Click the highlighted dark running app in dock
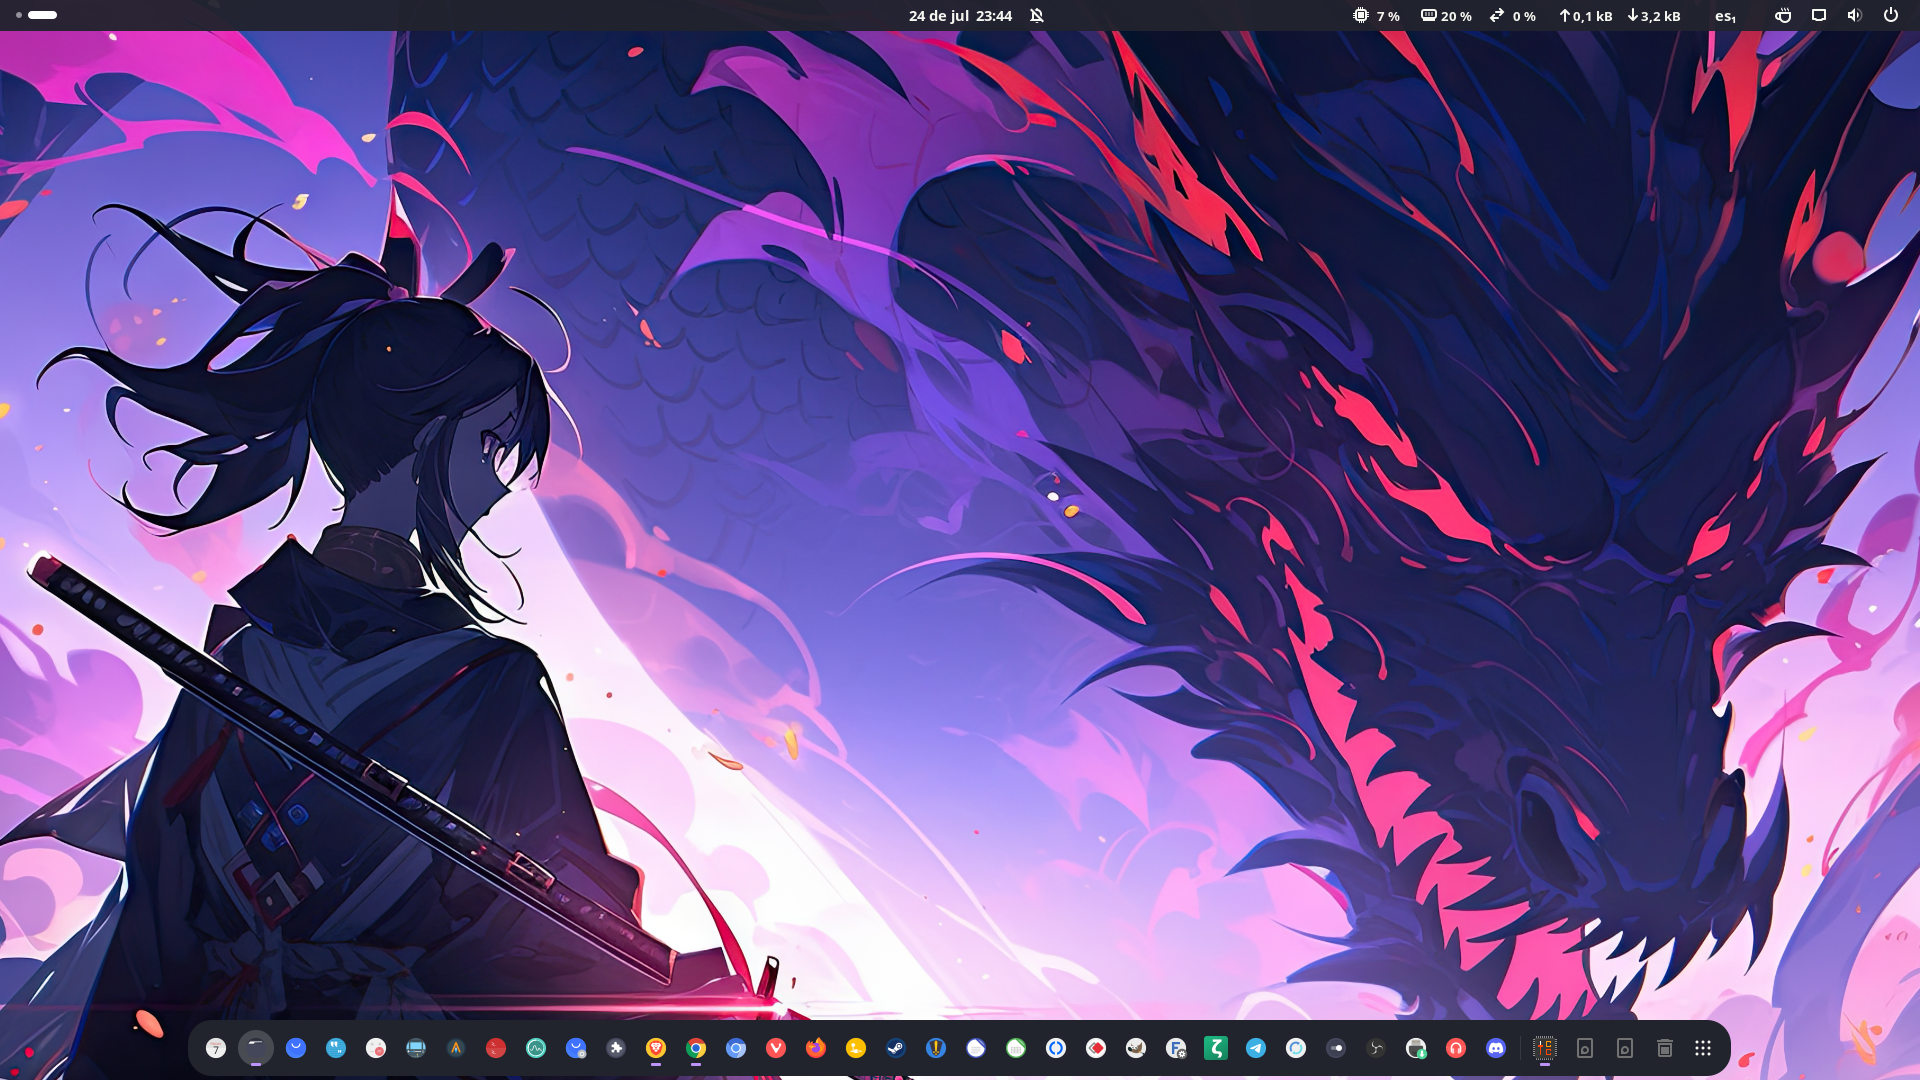The width and height of the screenshot is (1920, 1080). tap(256, 1048)
